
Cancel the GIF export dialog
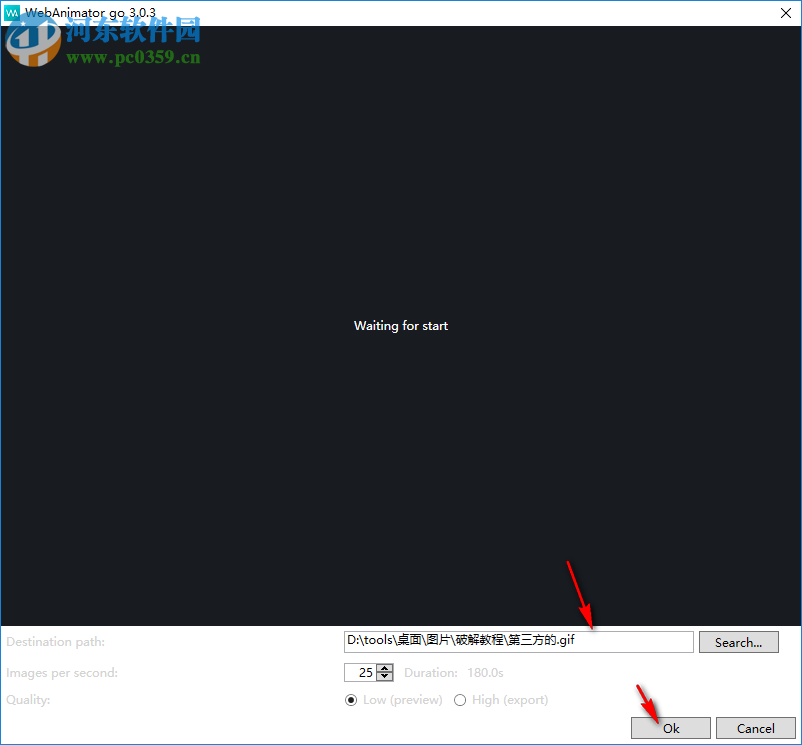pyautogui.click(x=755, y=727)
